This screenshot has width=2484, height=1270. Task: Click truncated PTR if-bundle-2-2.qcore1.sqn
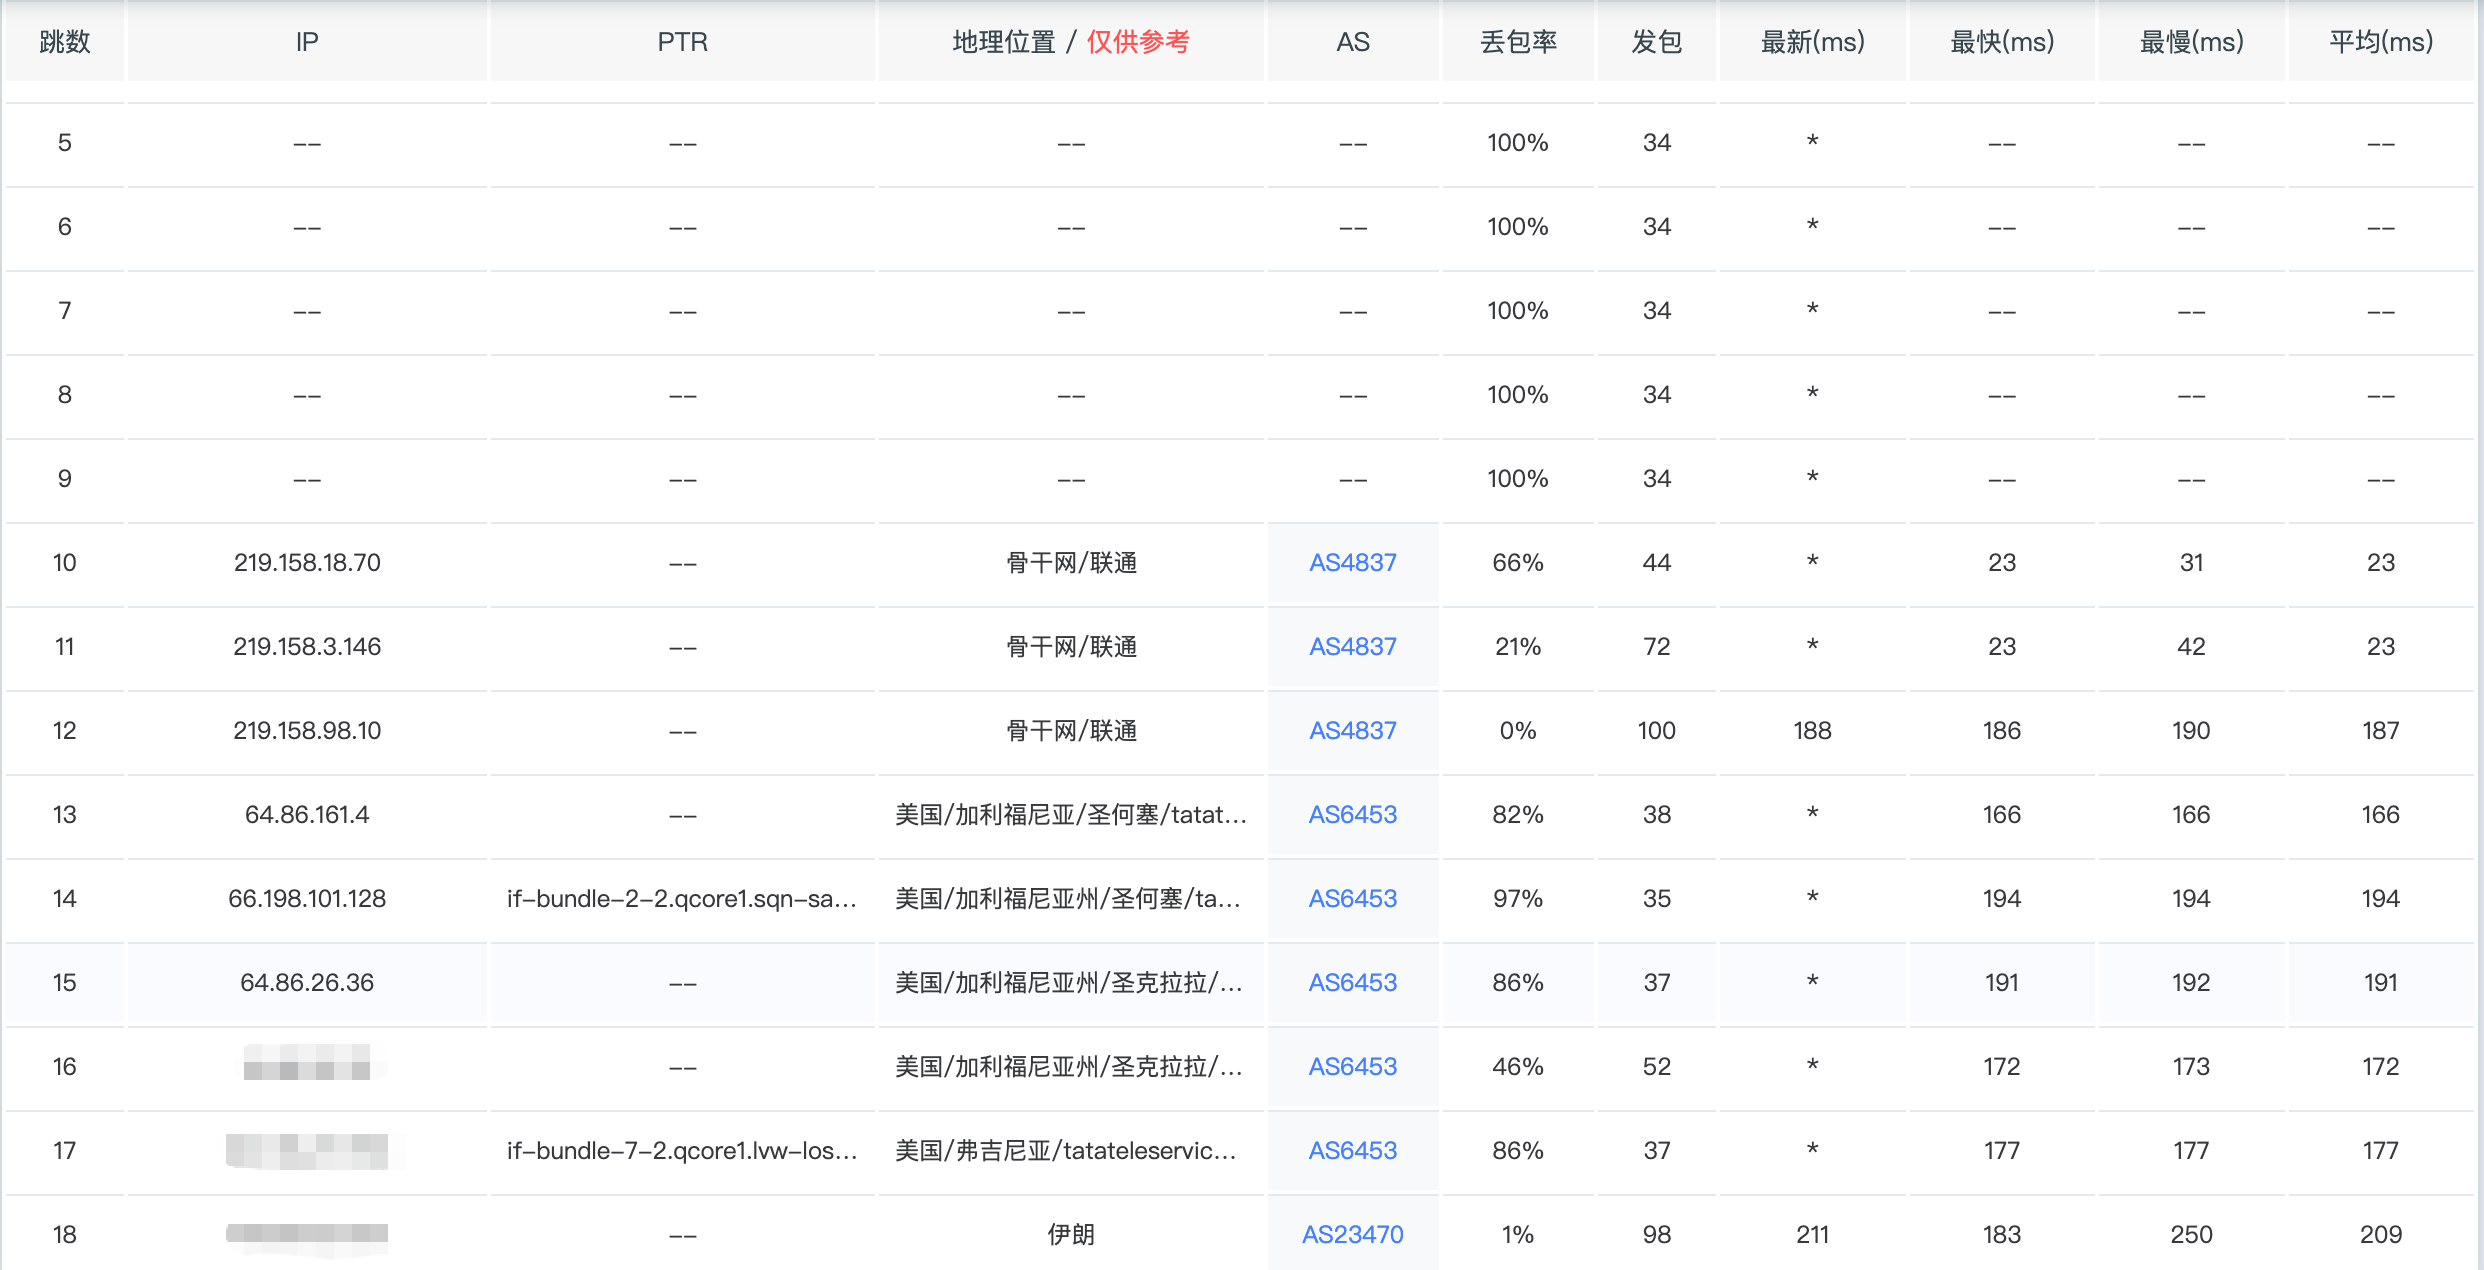(x=682, y=899)
